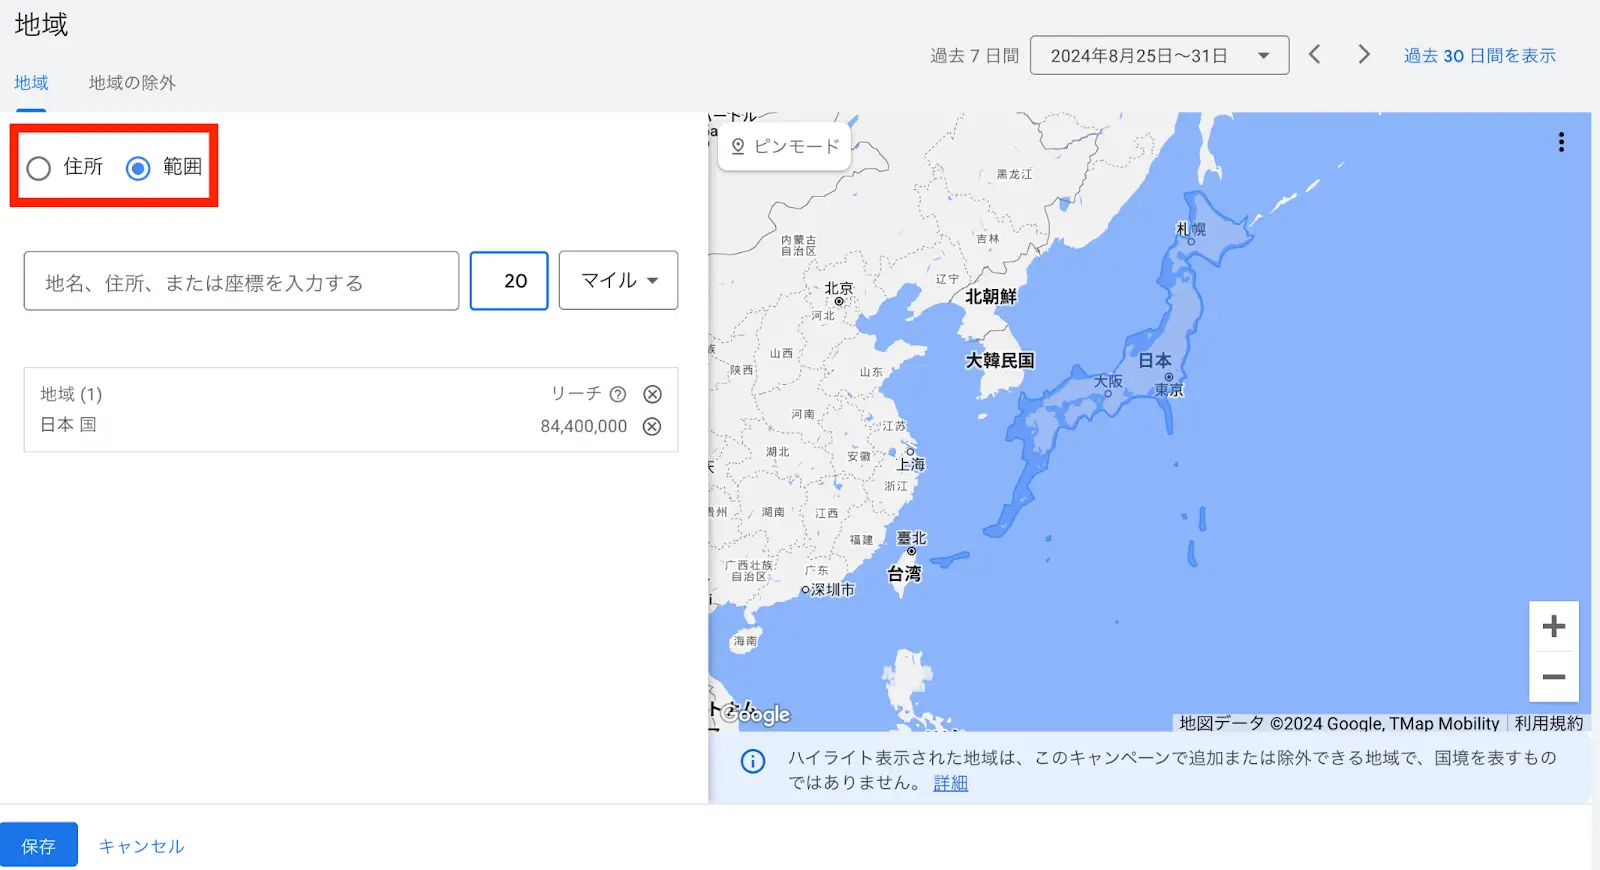Click the 保存 button

pos(39,846)
